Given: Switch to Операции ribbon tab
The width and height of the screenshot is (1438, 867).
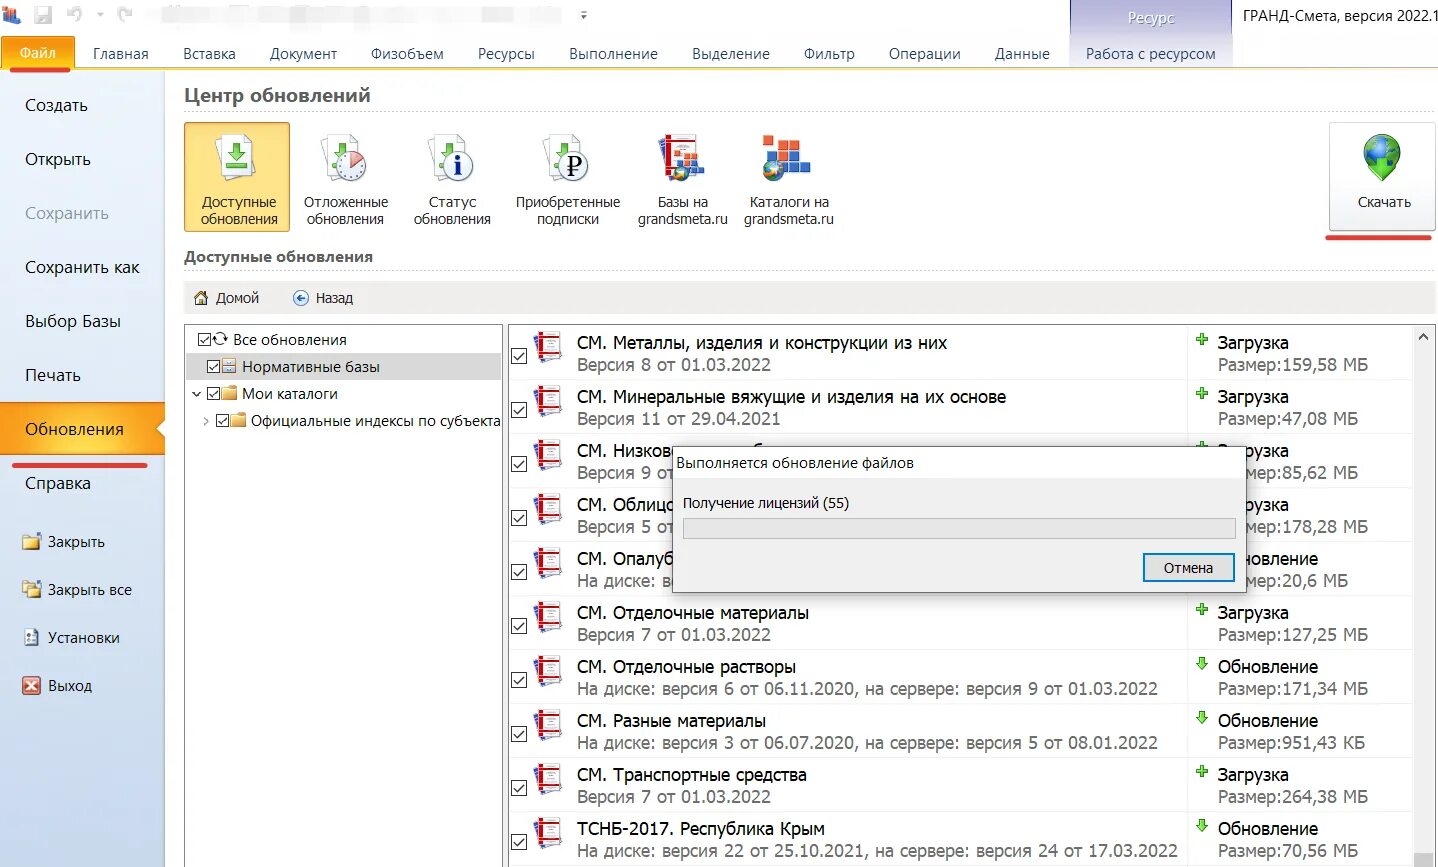Looking at the screenshot, I should point(924,54).
